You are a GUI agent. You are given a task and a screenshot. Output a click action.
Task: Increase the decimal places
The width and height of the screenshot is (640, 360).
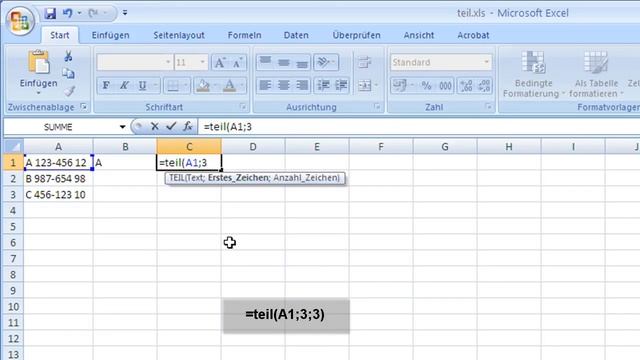466,86
